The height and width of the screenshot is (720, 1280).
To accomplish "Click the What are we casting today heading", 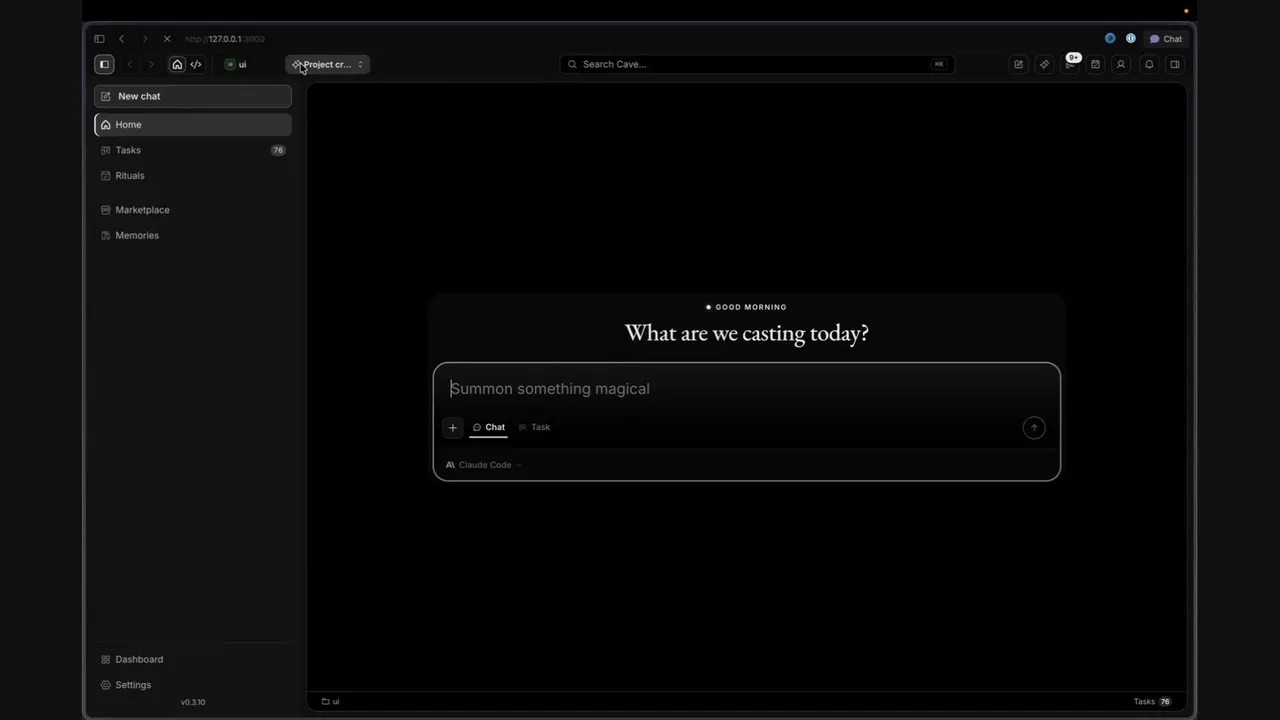I will (746, 333).
